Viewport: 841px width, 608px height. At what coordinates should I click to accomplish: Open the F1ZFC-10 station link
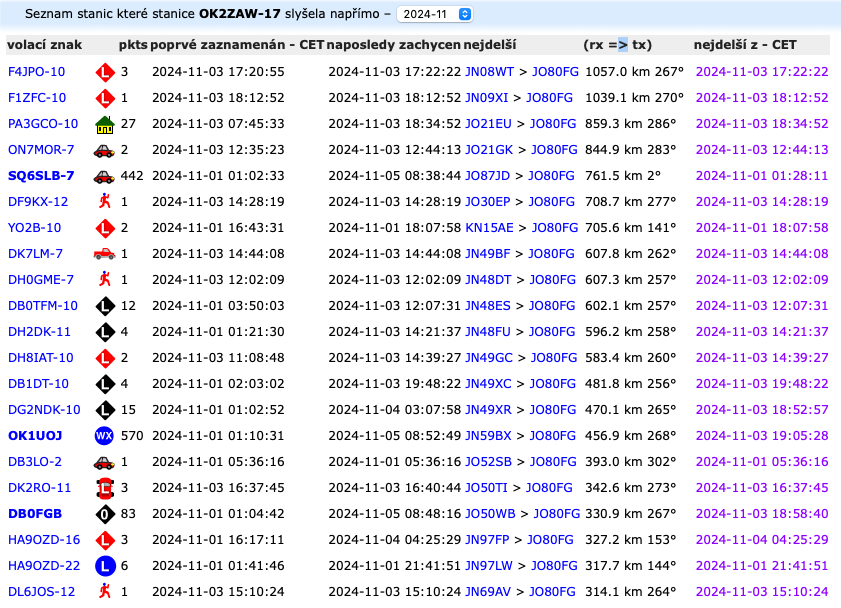tap(37, 98)
